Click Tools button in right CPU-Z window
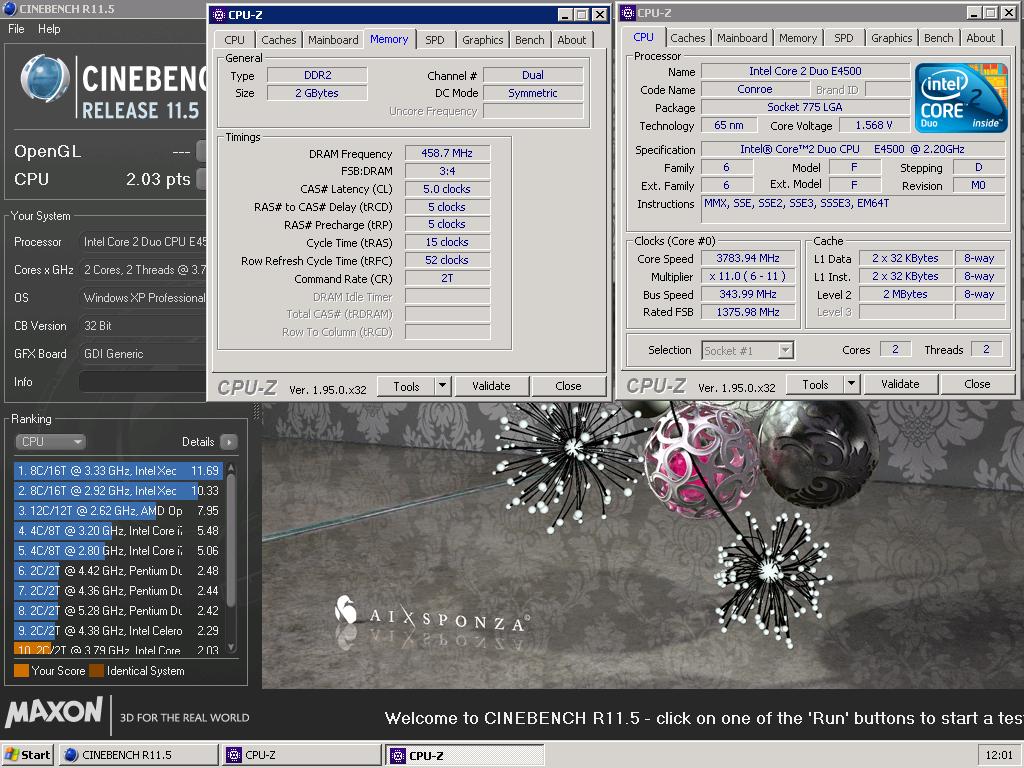 tap(815, 384)
